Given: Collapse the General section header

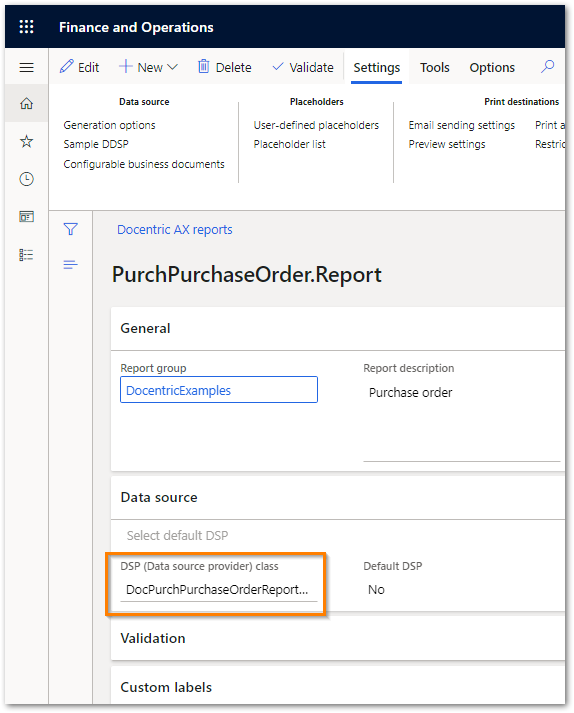Looking at the screenshot, I should pyautogui.click(x=337, y=328).
